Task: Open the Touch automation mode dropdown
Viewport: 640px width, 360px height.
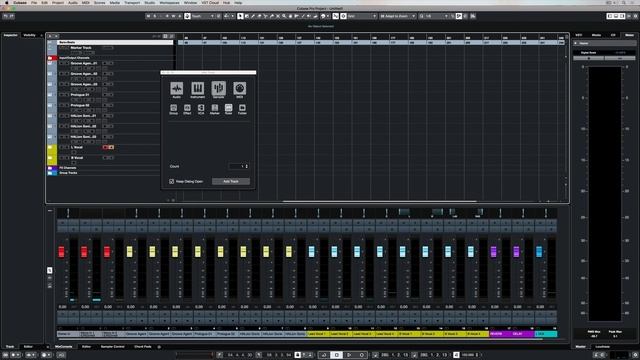Action: (203, 16)
